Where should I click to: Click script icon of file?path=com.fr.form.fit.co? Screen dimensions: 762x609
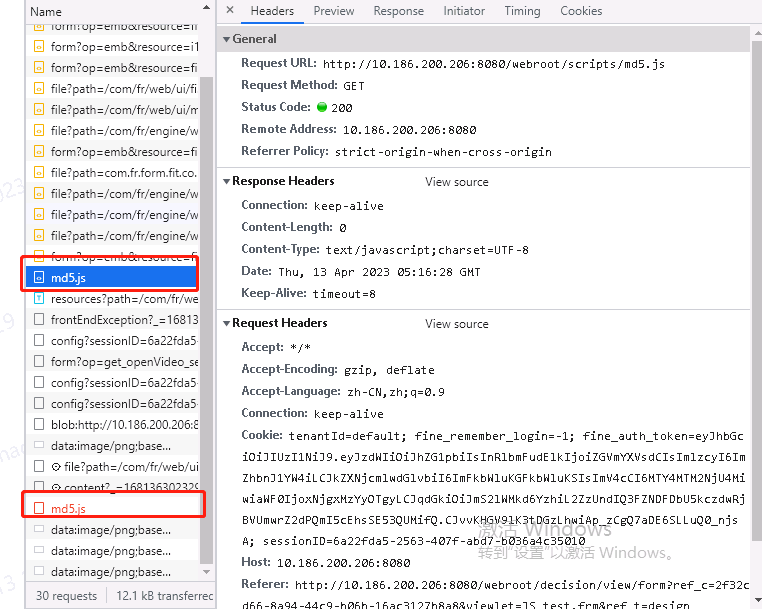coord(39,173)
